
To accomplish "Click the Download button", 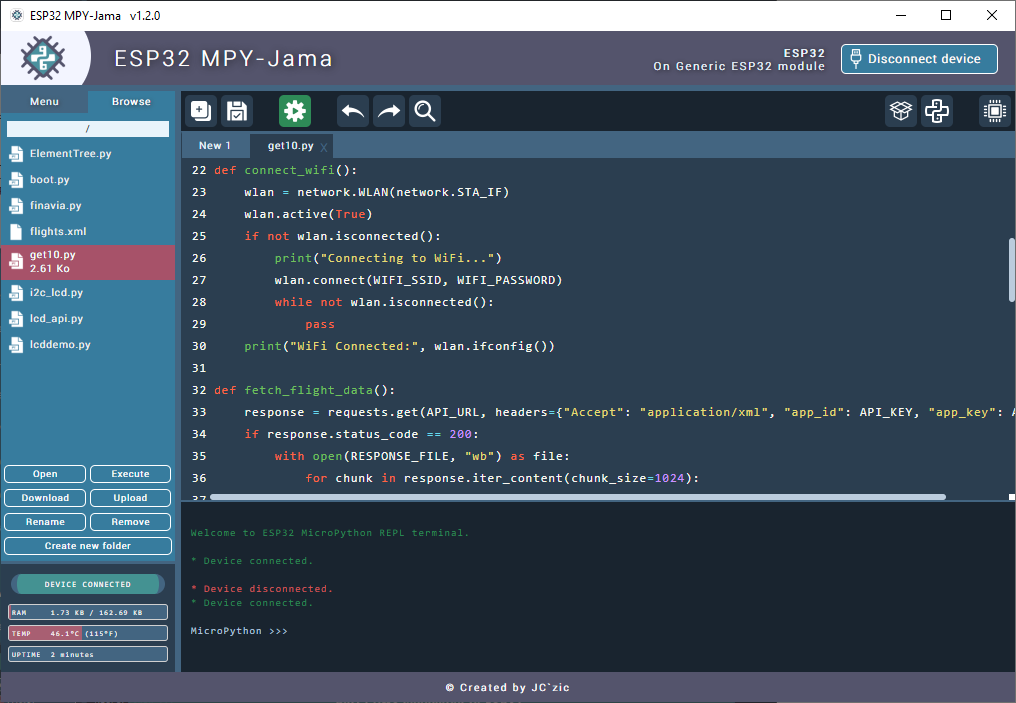I will point(45,498).
